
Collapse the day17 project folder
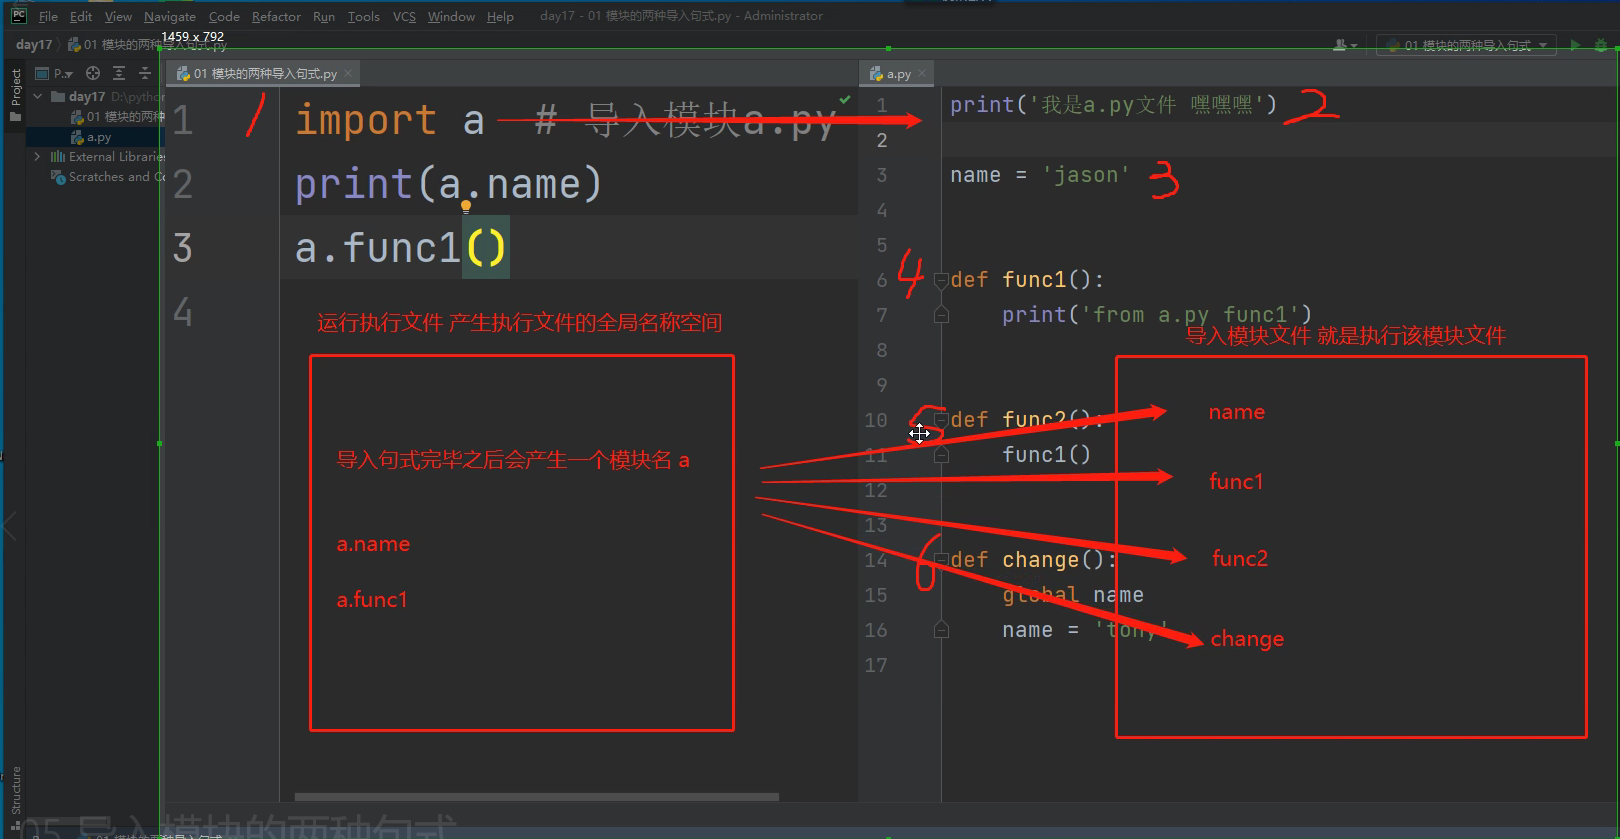pyautogui.click(x=38, y=96)
